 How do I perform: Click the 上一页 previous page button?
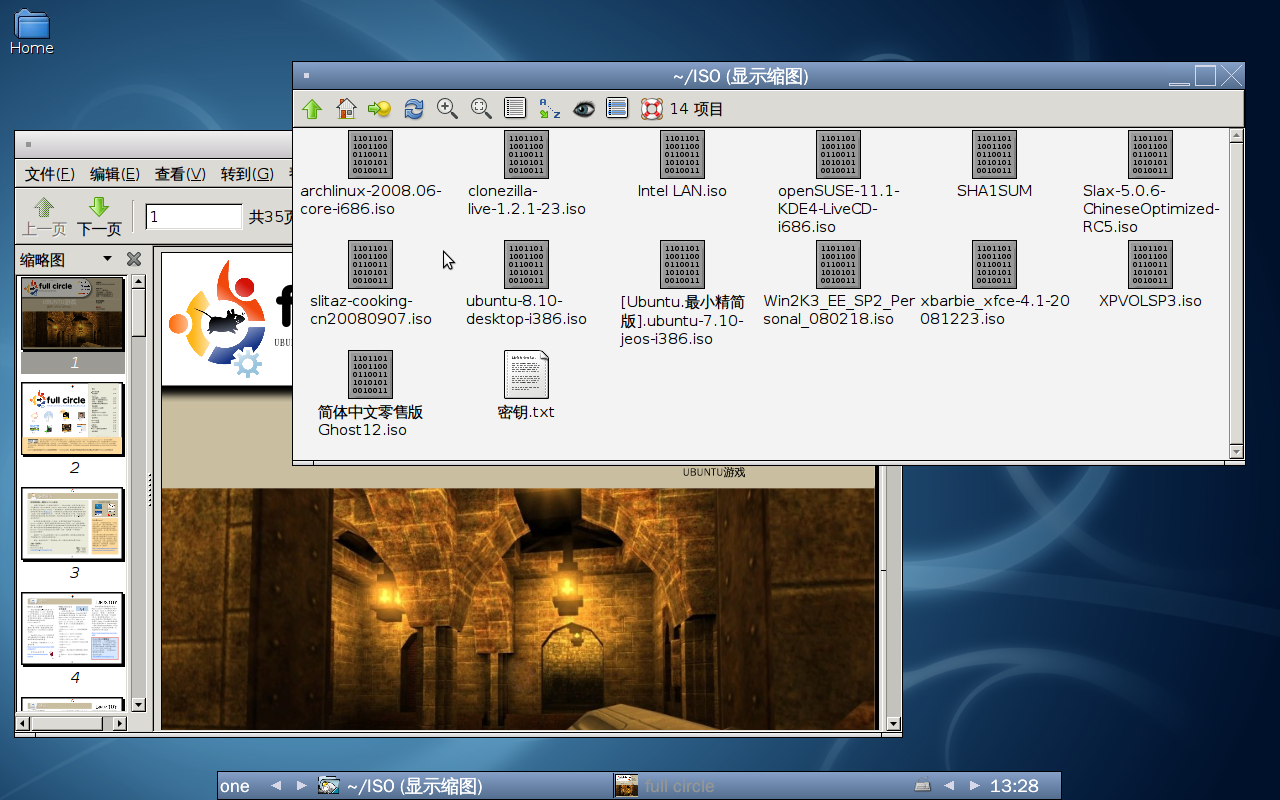(x=45, y=217)
